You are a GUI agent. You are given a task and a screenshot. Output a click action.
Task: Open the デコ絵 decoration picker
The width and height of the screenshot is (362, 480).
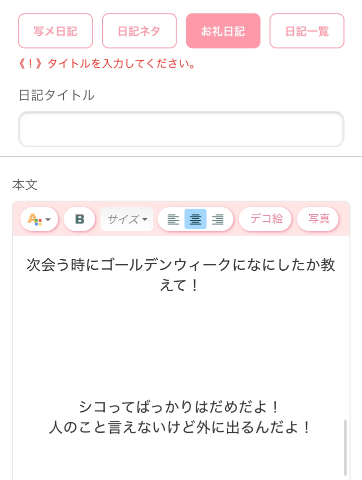[x=265, y=219]
